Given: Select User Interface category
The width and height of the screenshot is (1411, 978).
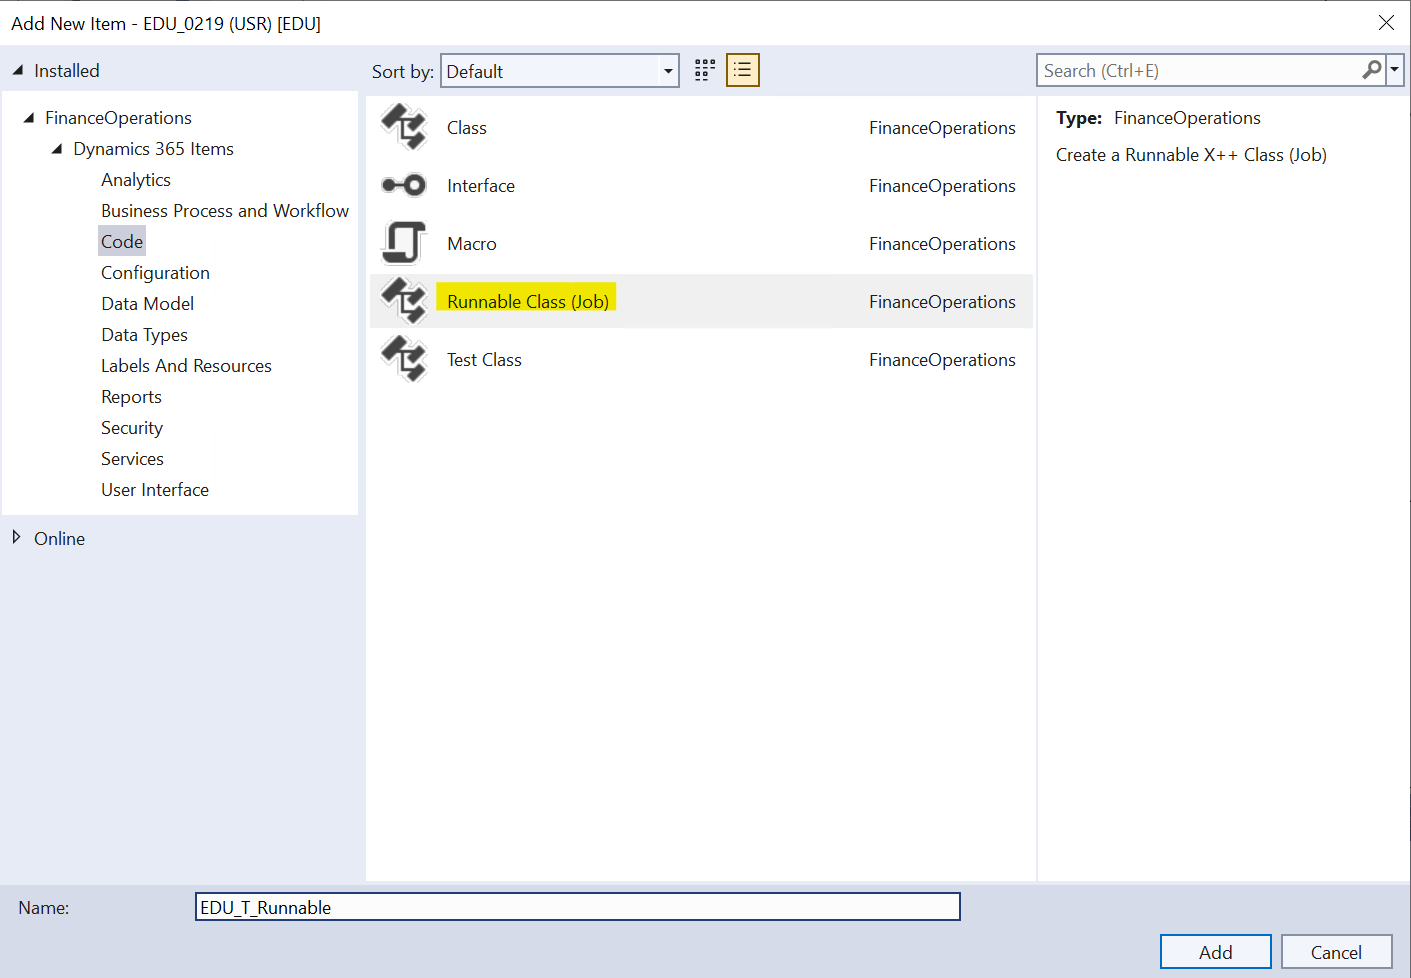Looking at the screenshot, I should [155, 490].
